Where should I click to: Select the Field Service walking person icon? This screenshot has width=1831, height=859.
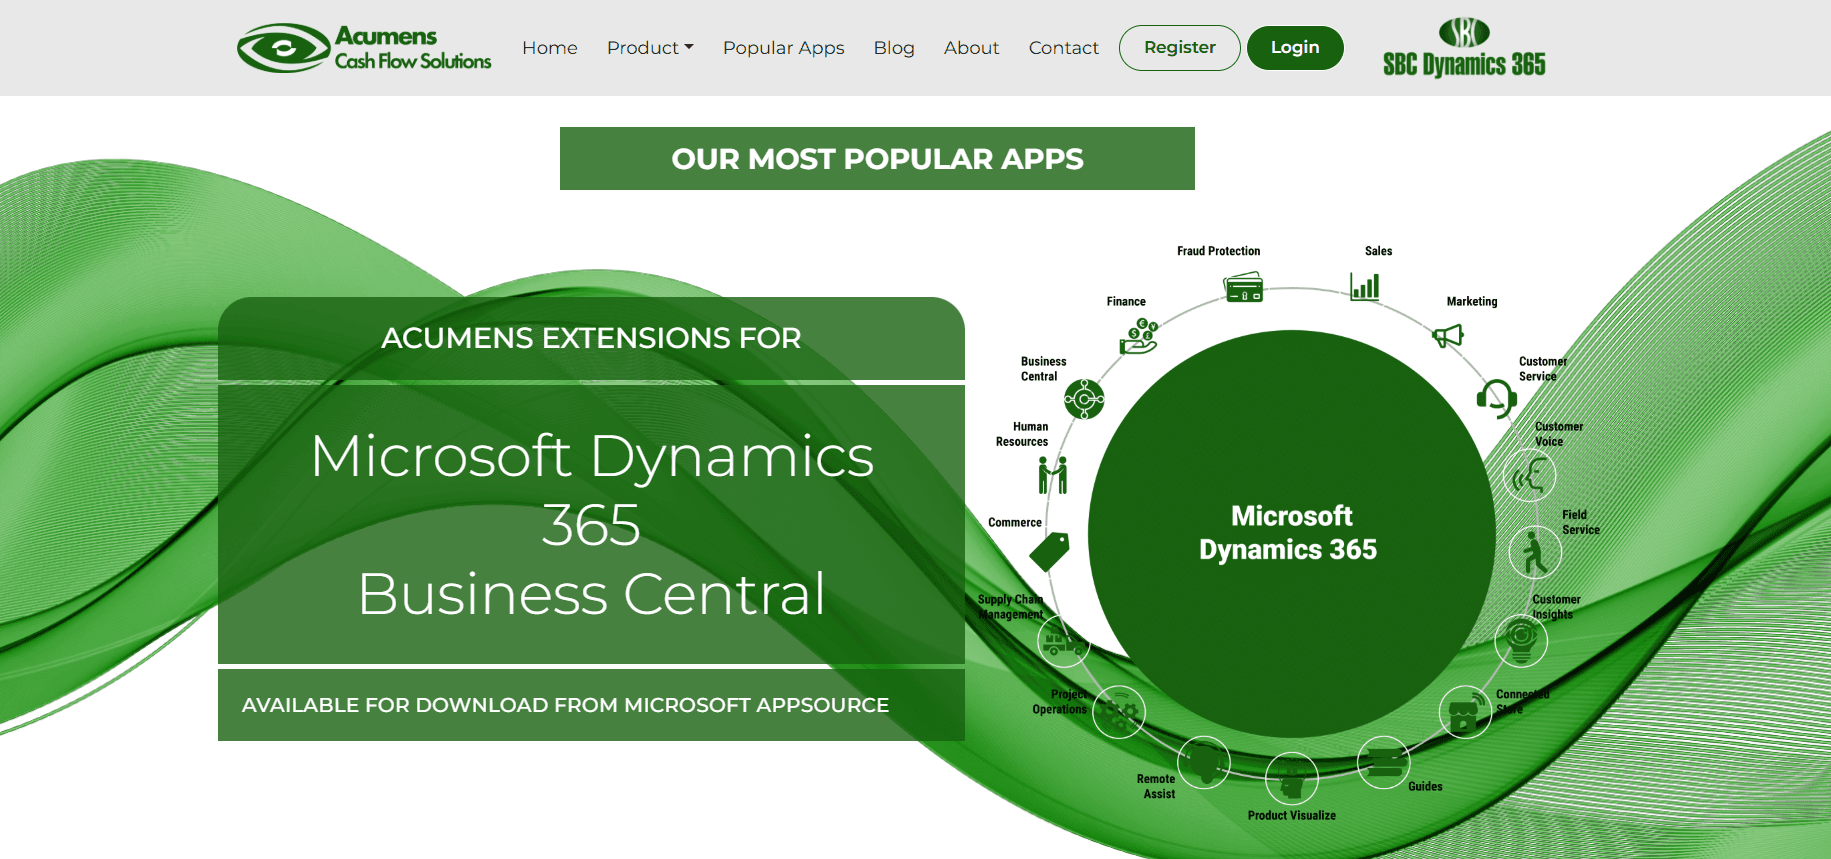click(x=1535, y=553)
